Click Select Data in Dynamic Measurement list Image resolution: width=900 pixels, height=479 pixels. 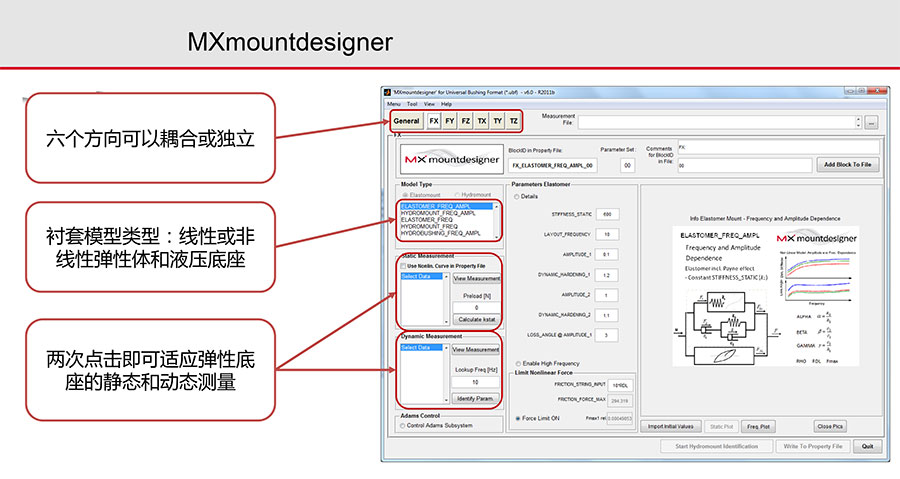pyautogui.click(x=422, y=348)
